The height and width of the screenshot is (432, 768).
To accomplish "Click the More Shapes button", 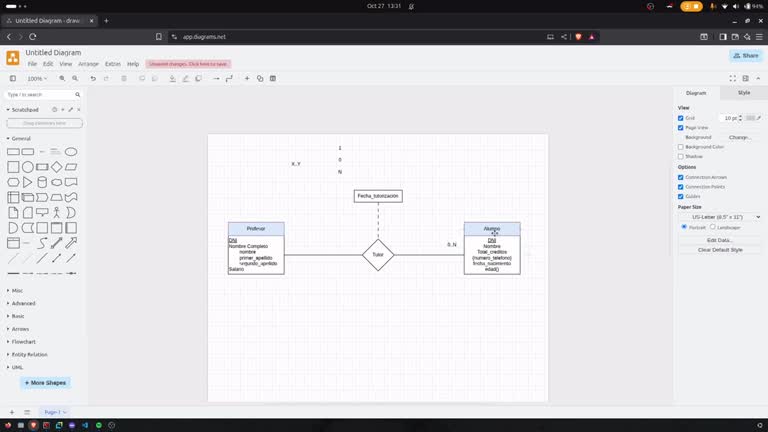I will click(46, 383).
